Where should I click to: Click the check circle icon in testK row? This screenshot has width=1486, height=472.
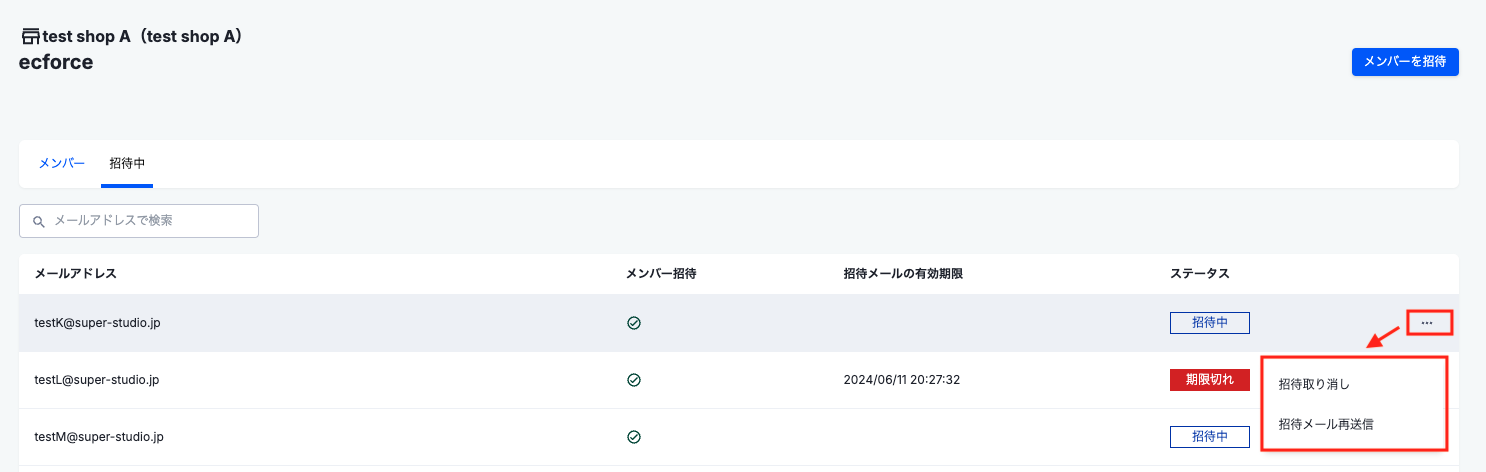coord(633,323)
